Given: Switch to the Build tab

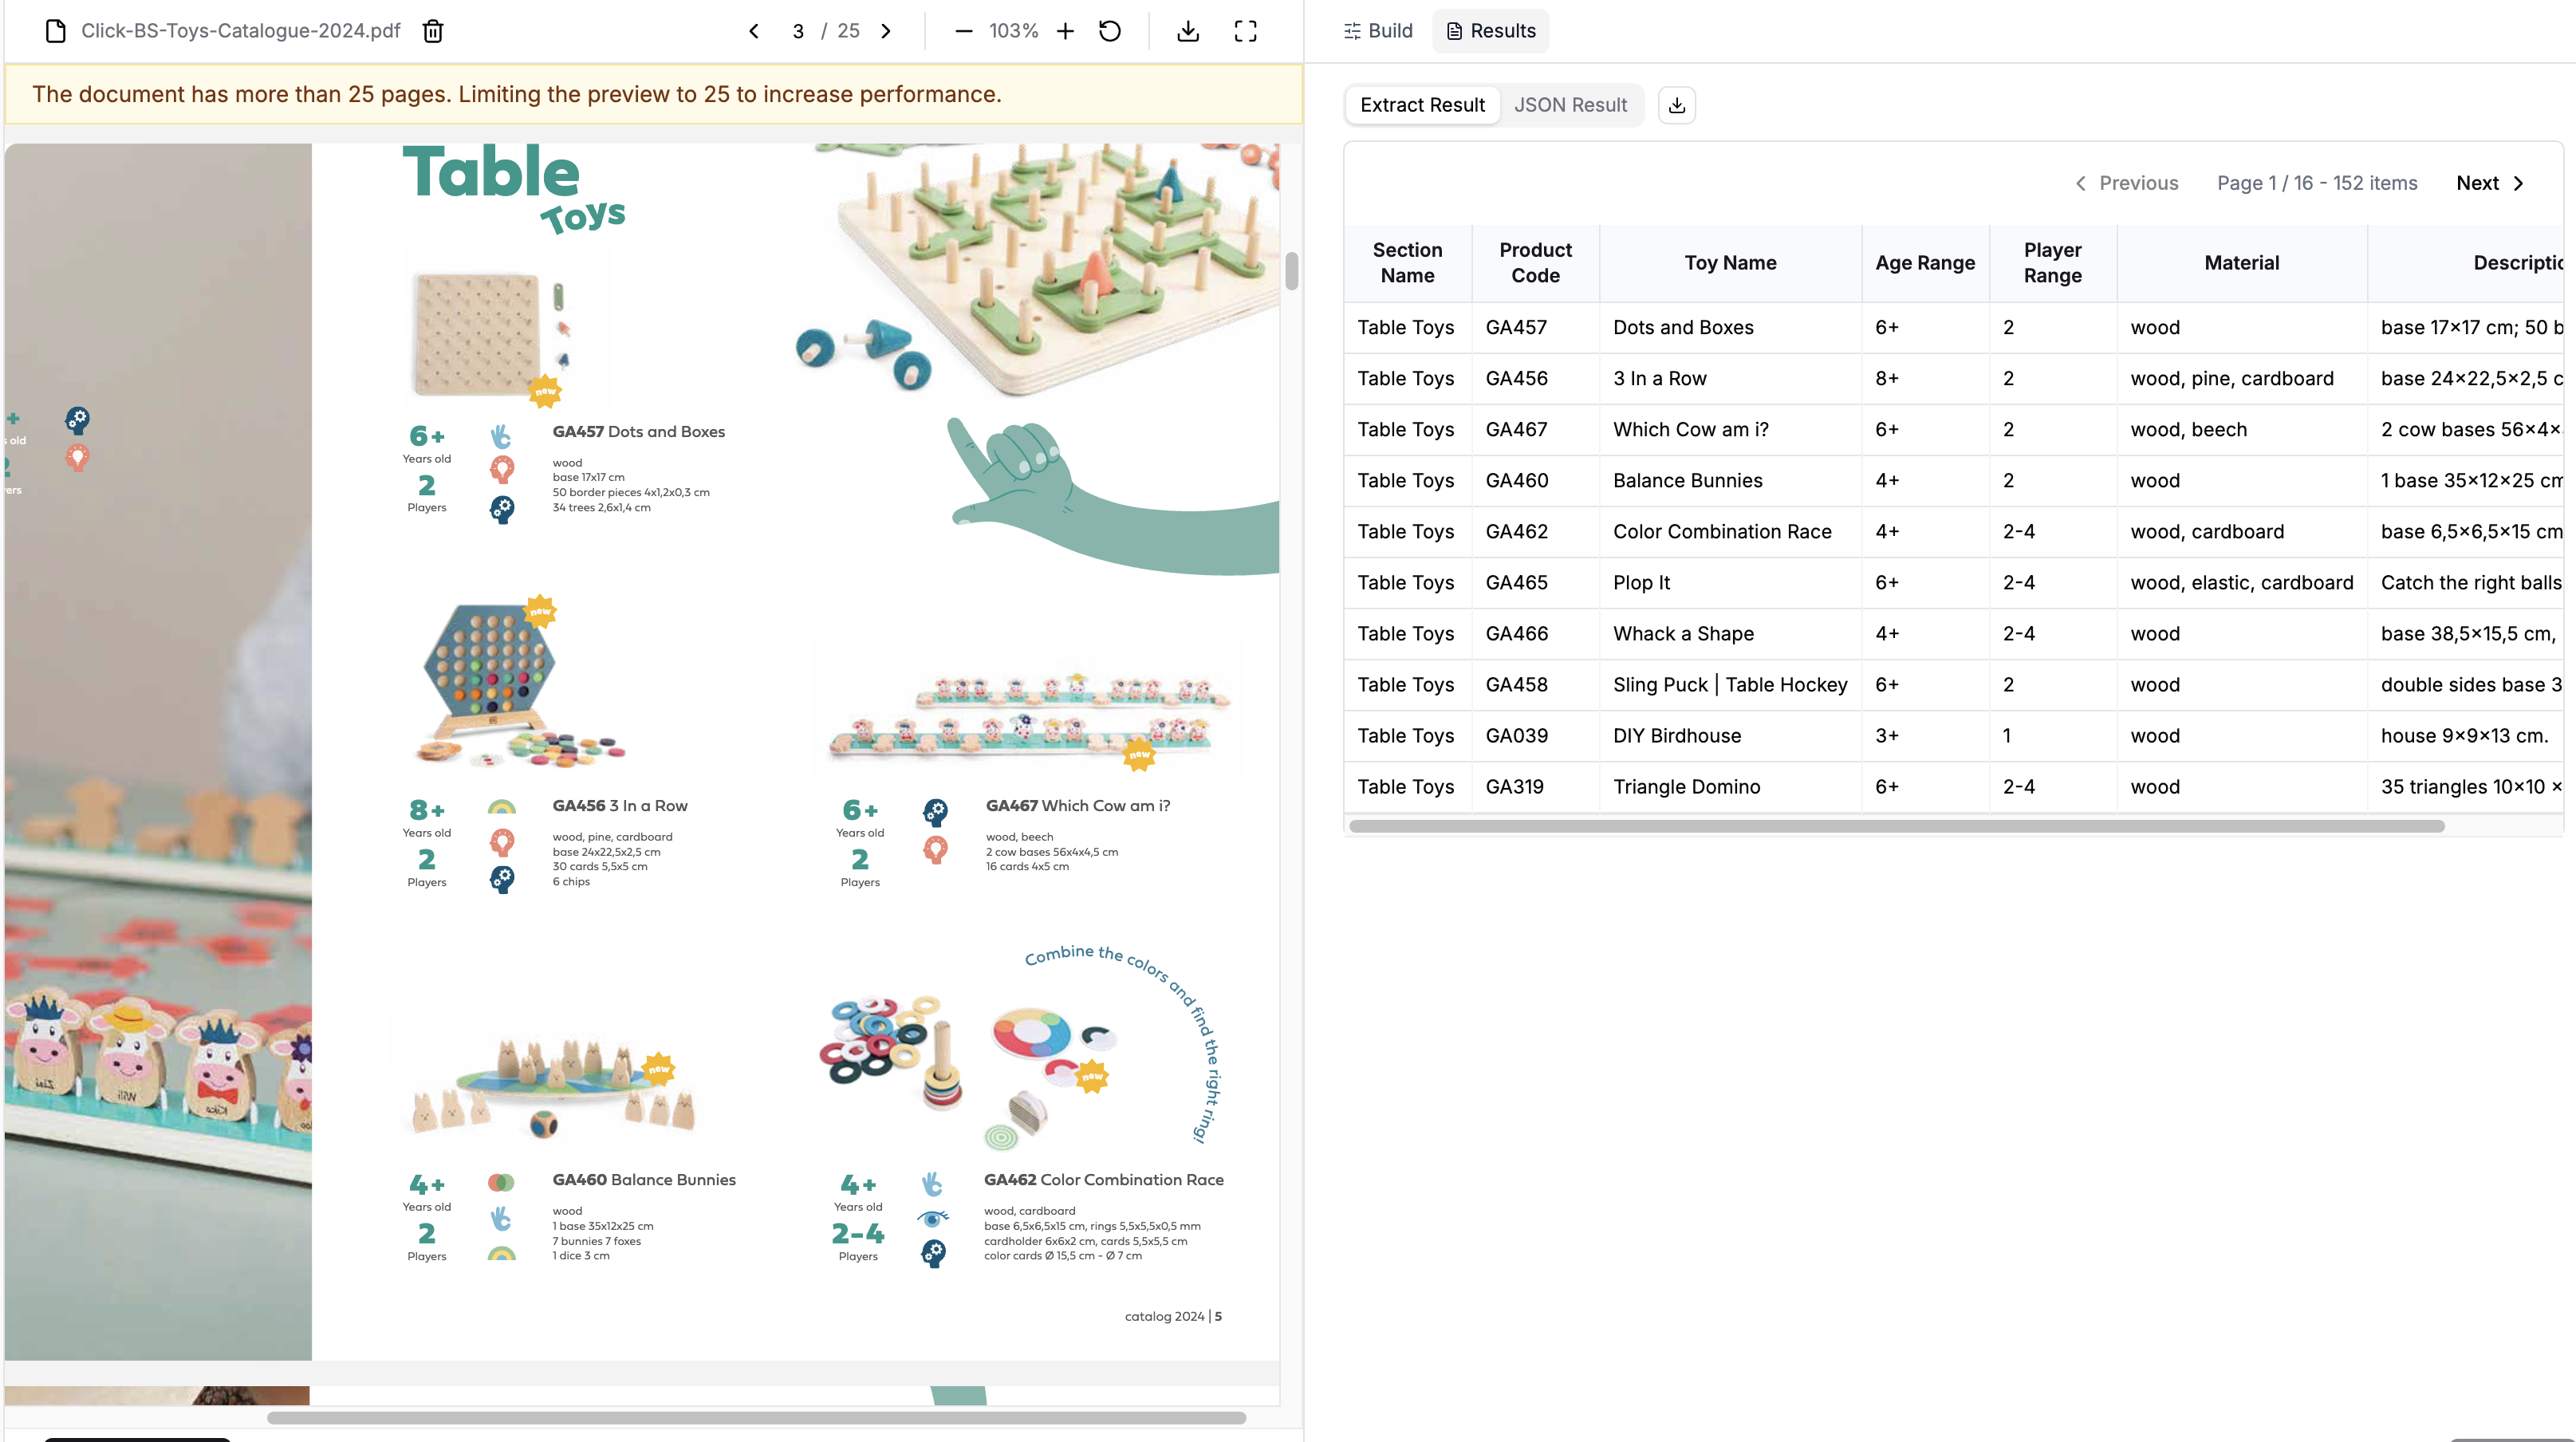Looking at the screenshot, I should pyautogui.click(x=1378, y=31).
